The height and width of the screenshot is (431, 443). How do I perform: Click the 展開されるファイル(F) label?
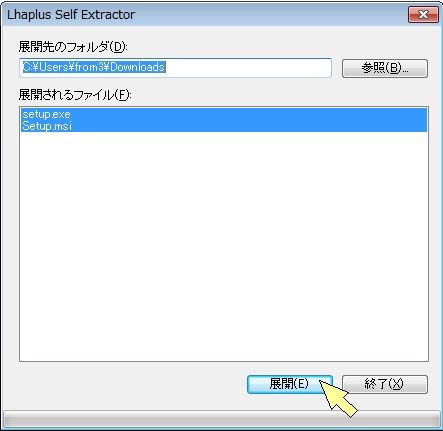(x=75, y=95)
